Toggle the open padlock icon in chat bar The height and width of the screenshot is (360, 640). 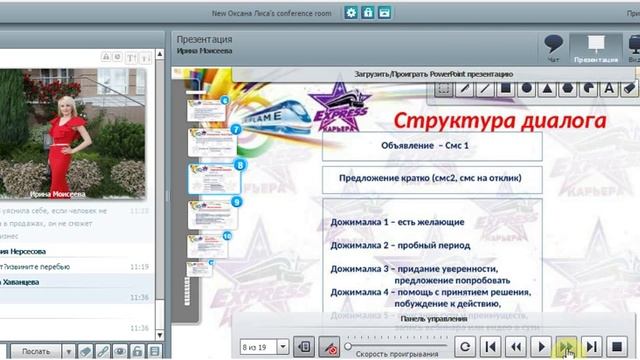click(137, 351)
